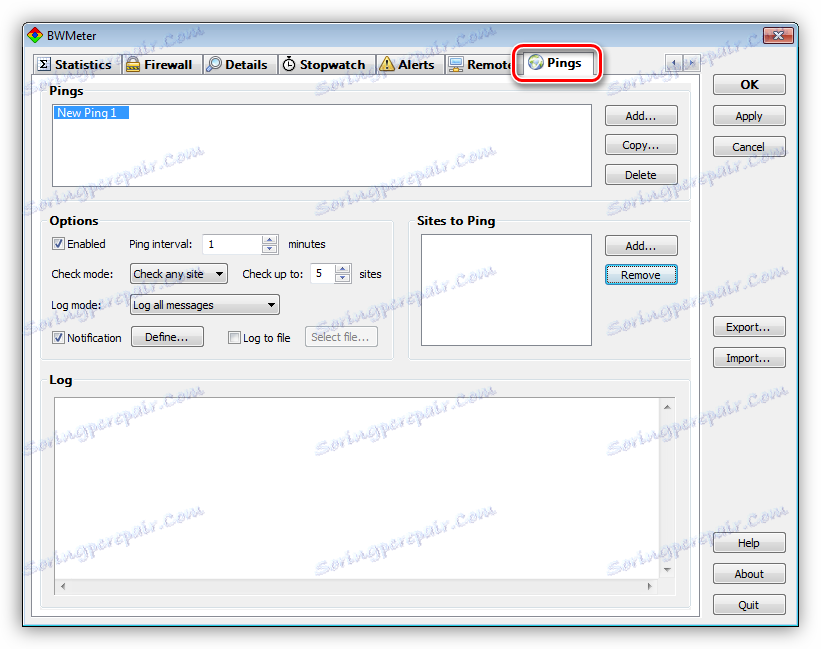Increase Check up to sites value
This screenshot has height=649, width=821.
(342, 269)
